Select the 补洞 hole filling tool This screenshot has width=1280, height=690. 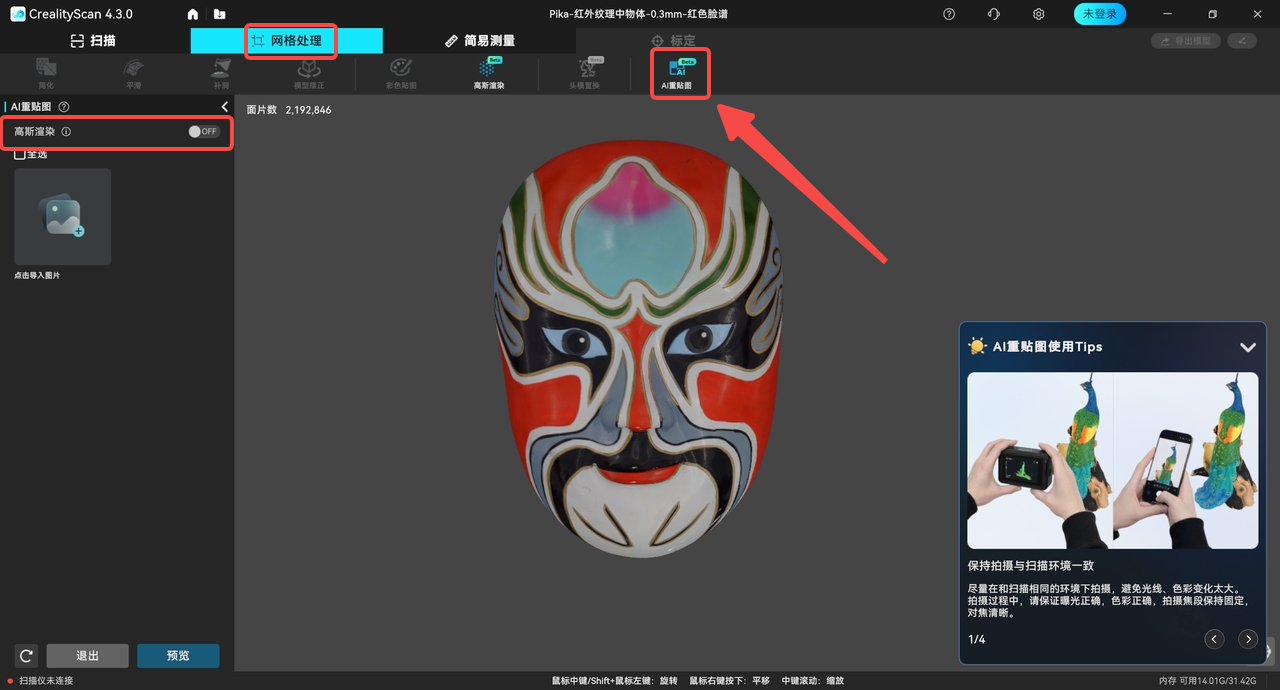point(221,74)
